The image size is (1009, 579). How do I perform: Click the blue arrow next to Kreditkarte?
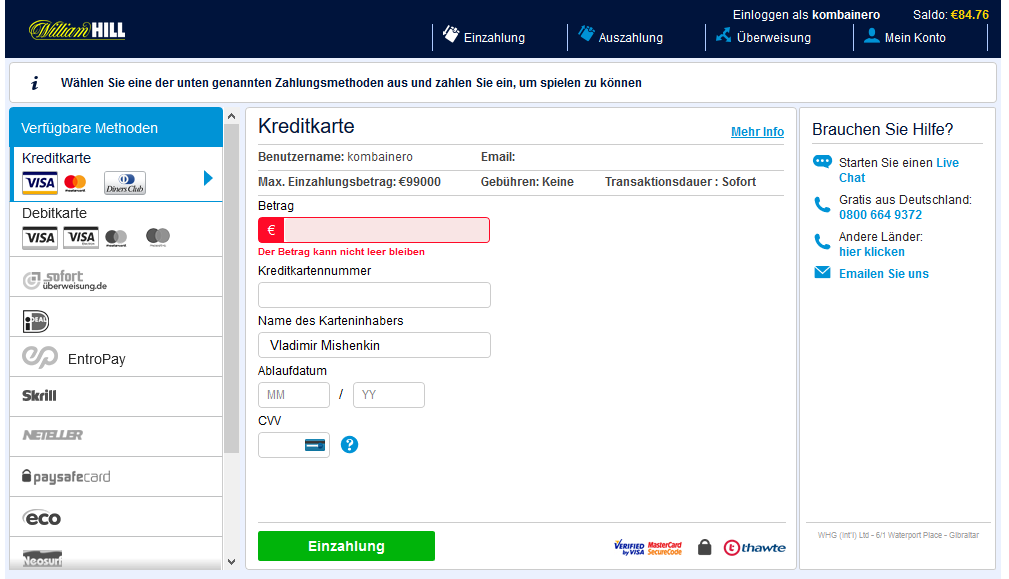pos(208,178)
